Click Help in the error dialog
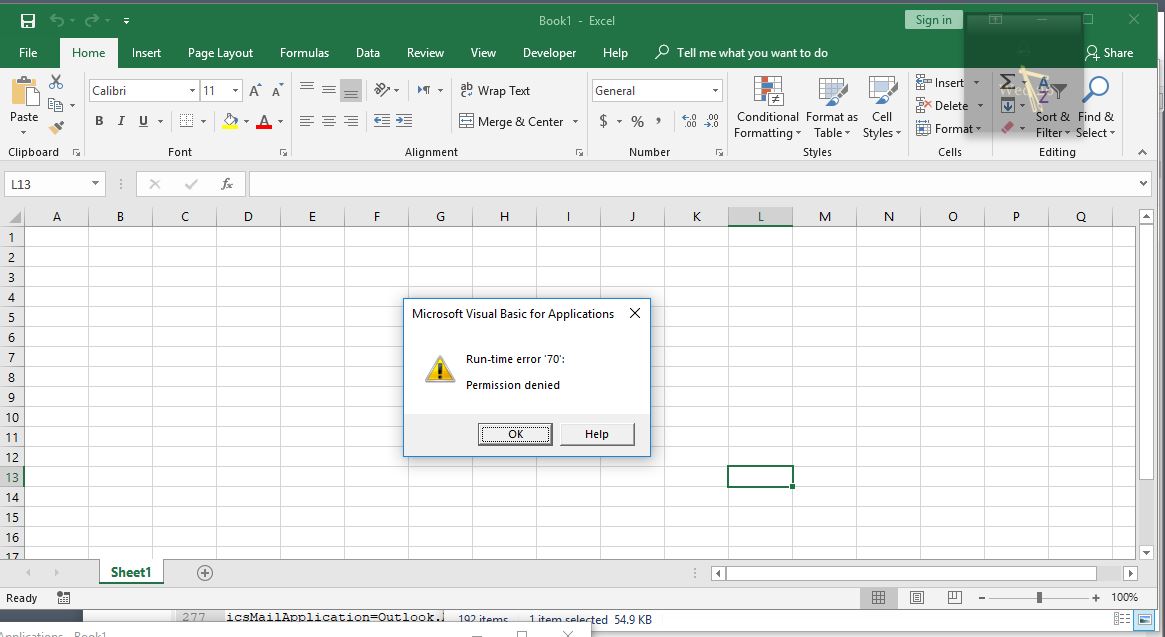1165x637 pixels. pos(596,434)
